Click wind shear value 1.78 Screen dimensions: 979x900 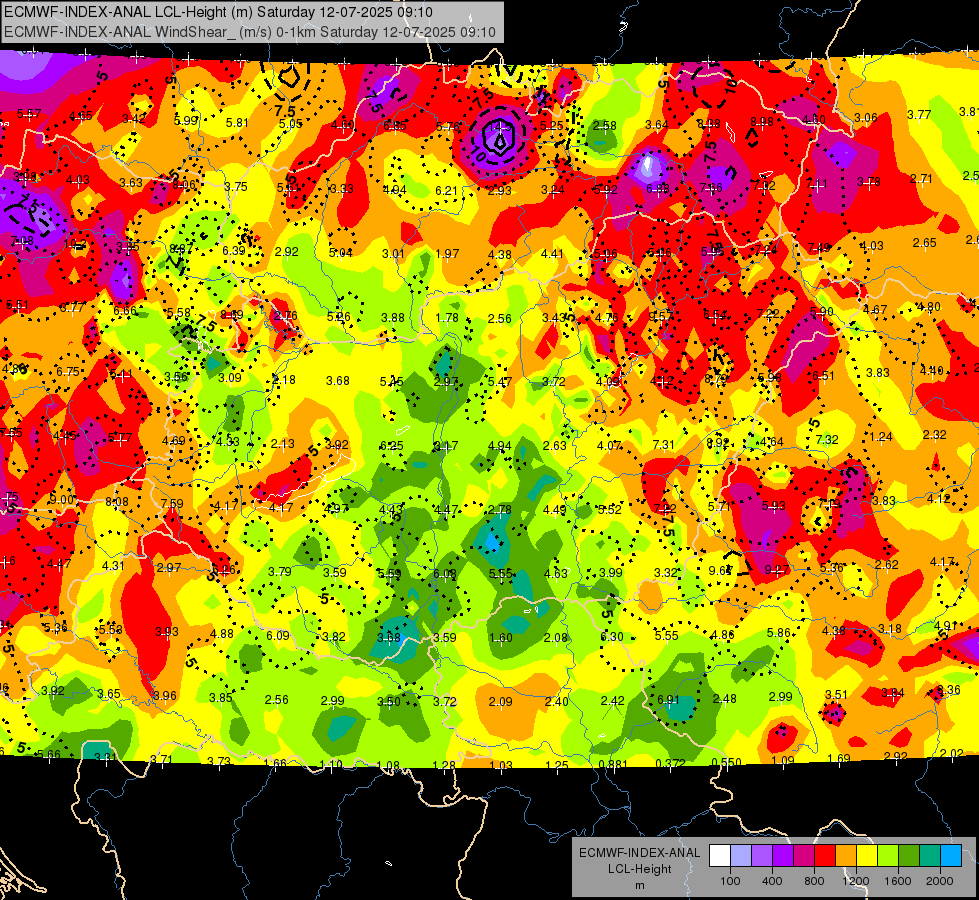coord(447,317)
